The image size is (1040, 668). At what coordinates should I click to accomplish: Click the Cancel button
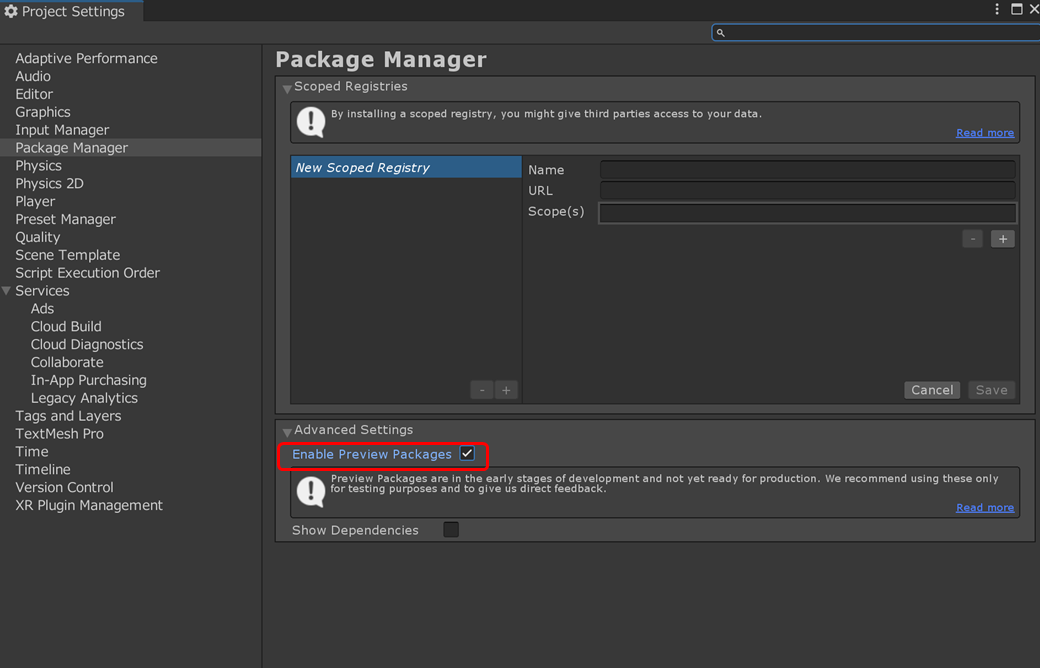point(931,389)
